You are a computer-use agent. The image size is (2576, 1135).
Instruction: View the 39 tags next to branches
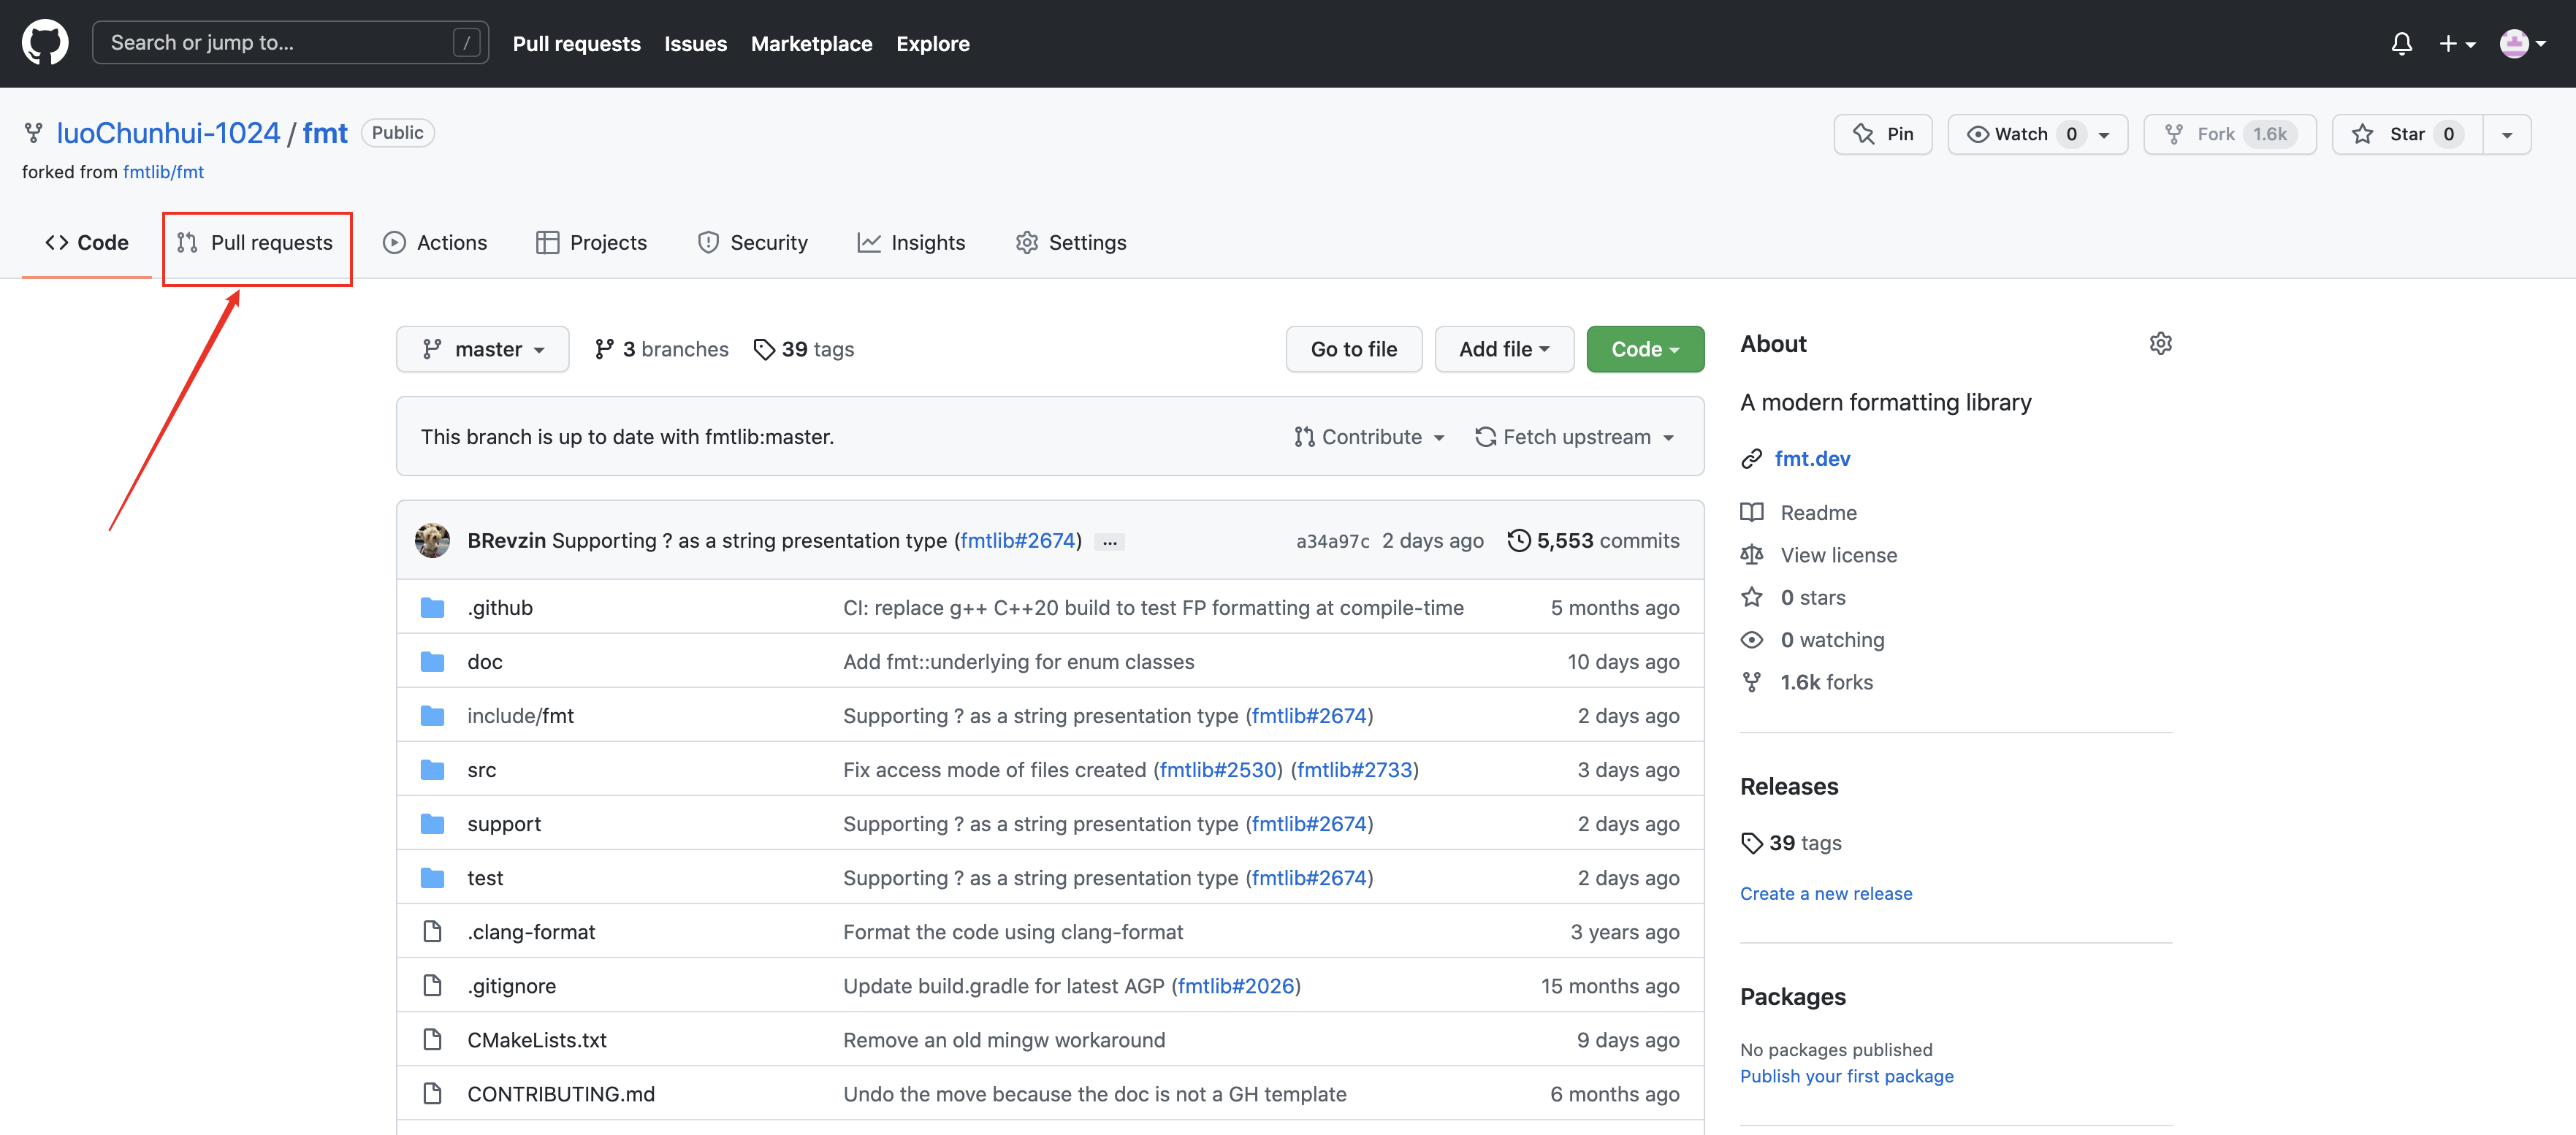804,349
